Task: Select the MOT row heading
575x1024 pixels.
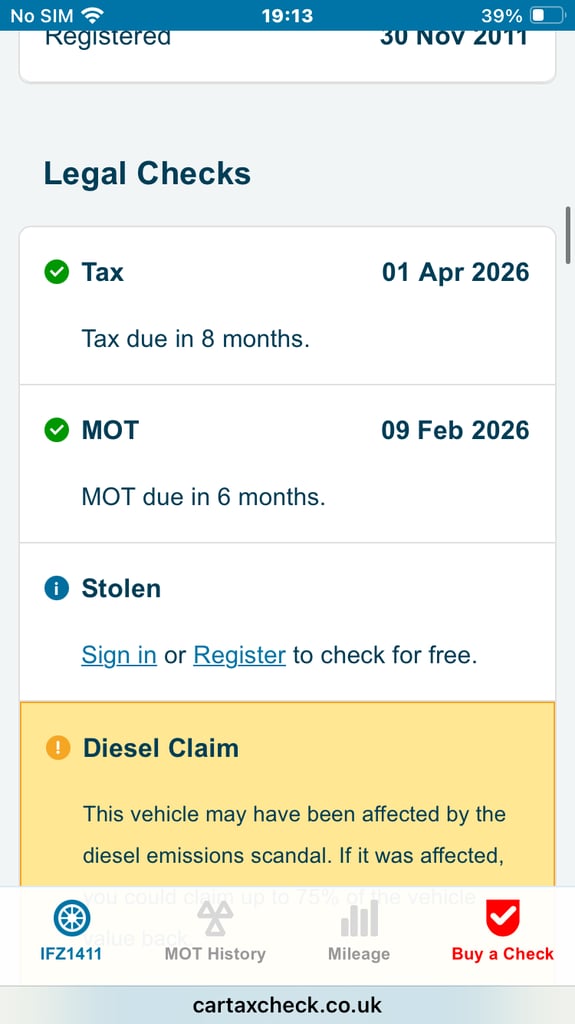Action: tap(110, 430)
